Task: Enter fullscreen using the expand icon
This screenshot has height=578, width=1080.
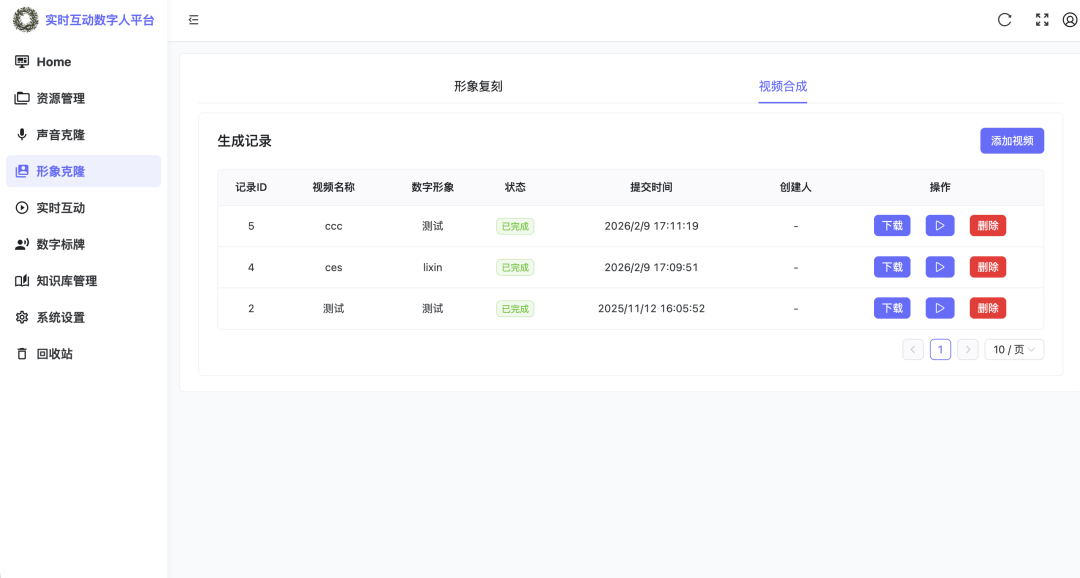Action: click(1042, 19)
